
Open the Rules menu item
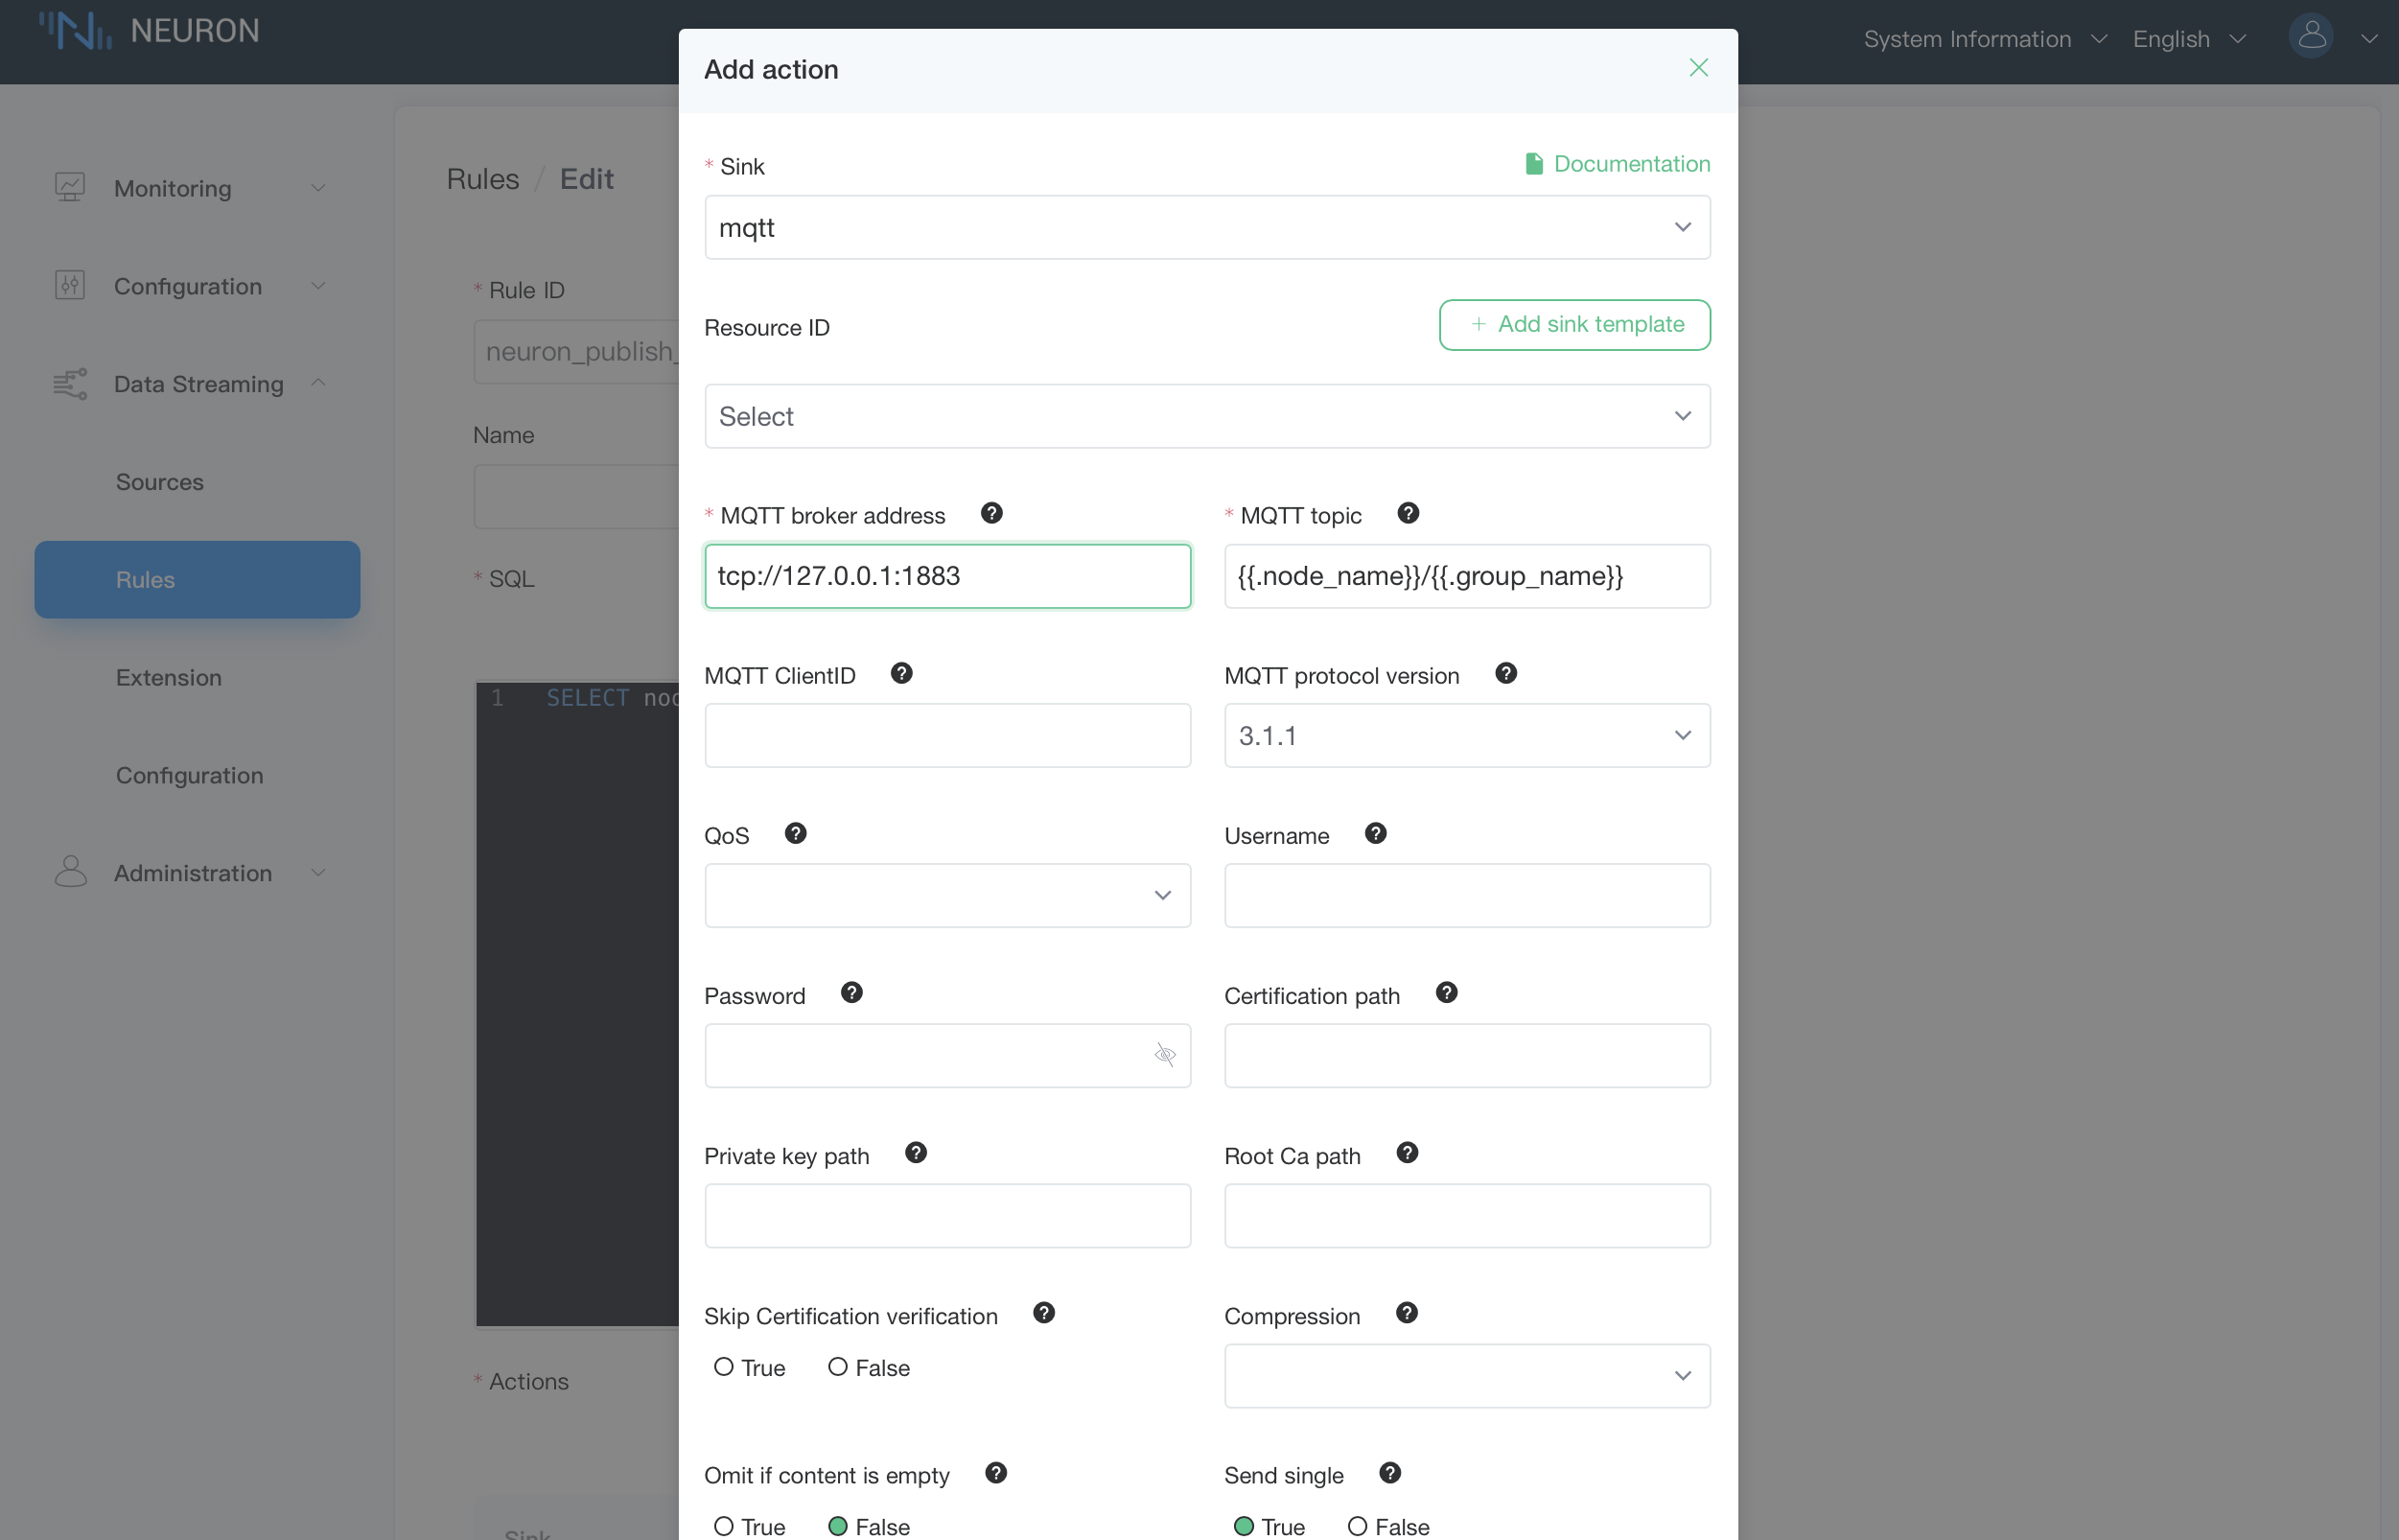point(144,578)
